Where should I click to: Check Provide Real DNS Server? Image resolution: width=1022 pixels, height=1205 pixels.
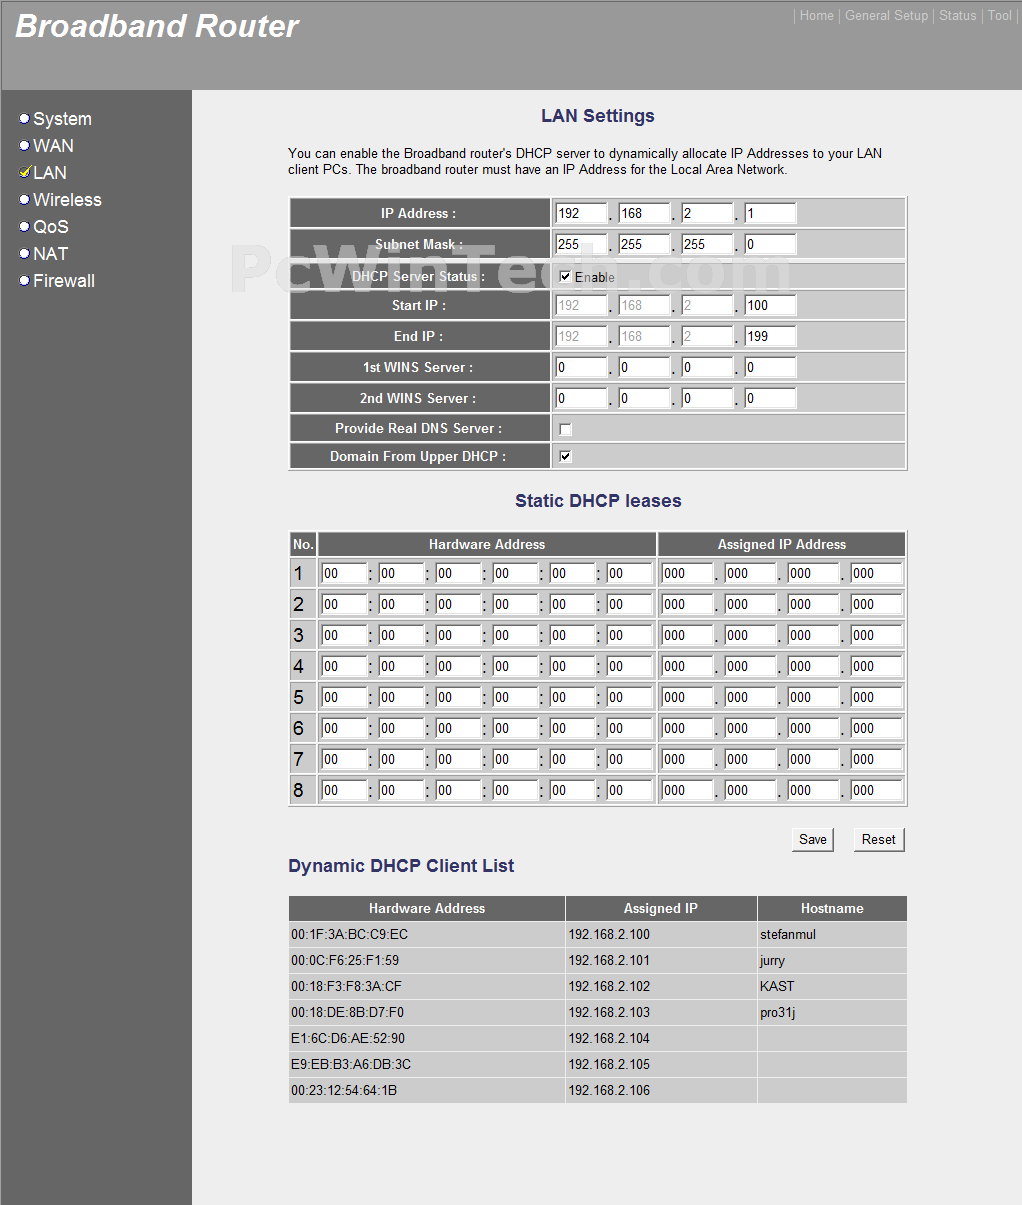coord(565,429)
